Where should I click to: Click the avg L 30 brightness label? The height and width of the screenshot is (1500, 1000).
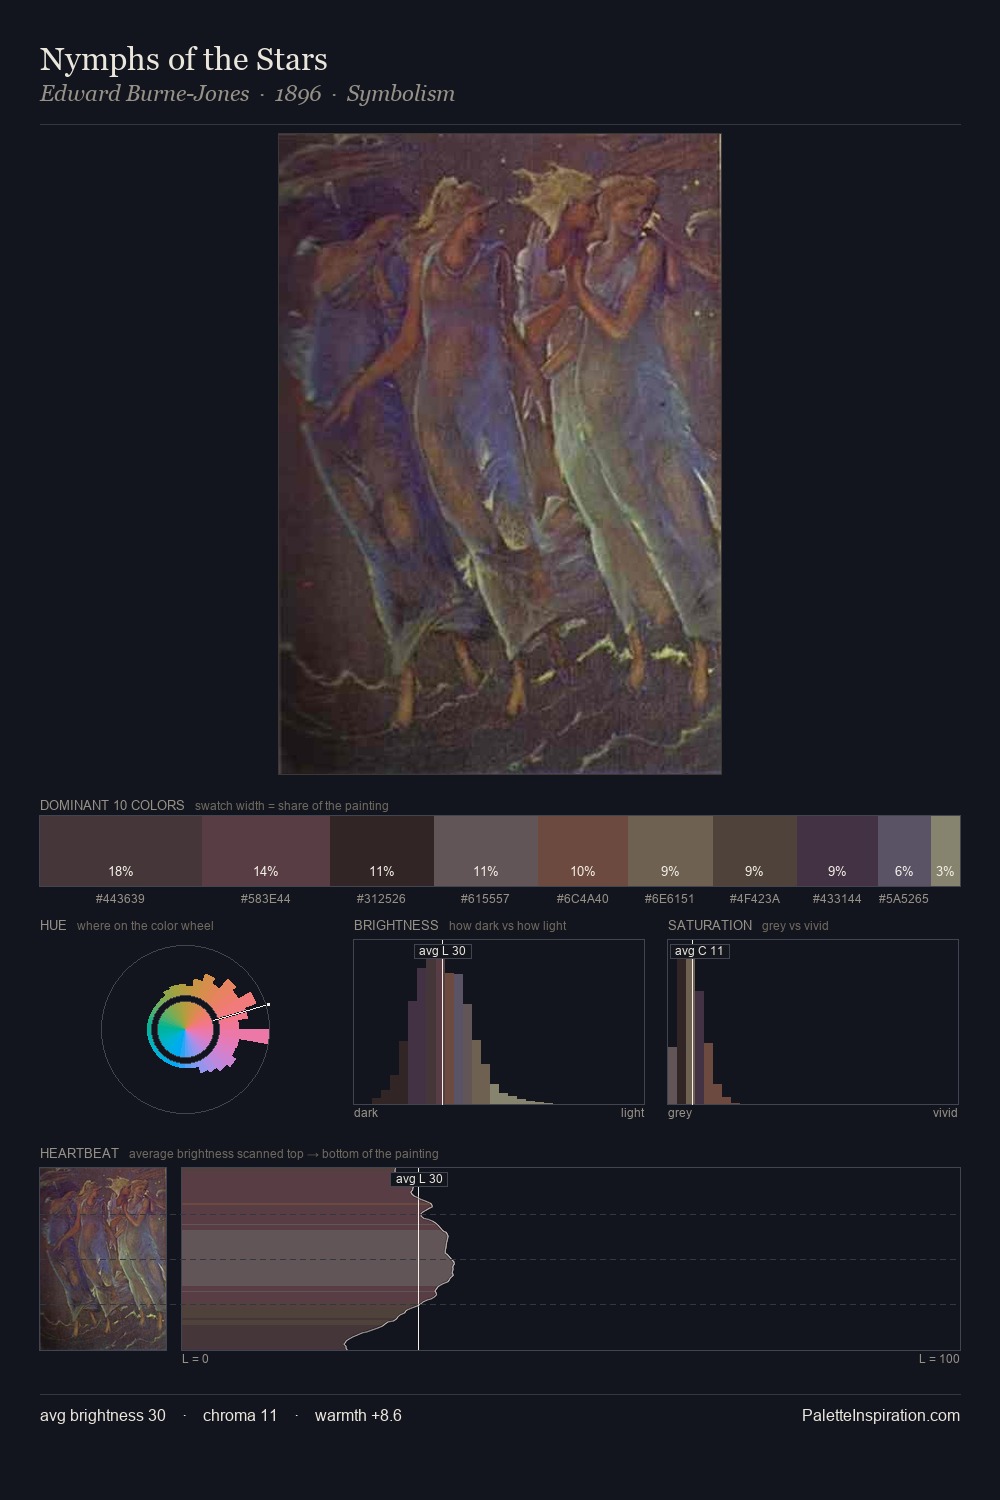coord(442,951)
